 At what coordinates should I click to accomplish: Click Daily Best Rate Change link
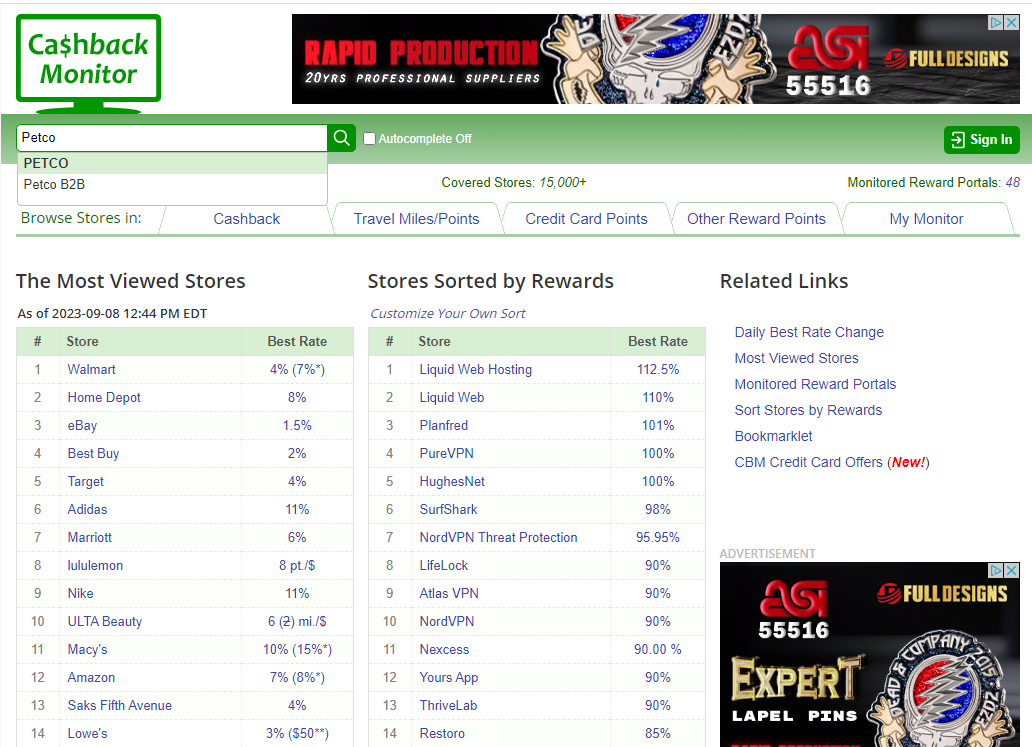pos(809,332)
